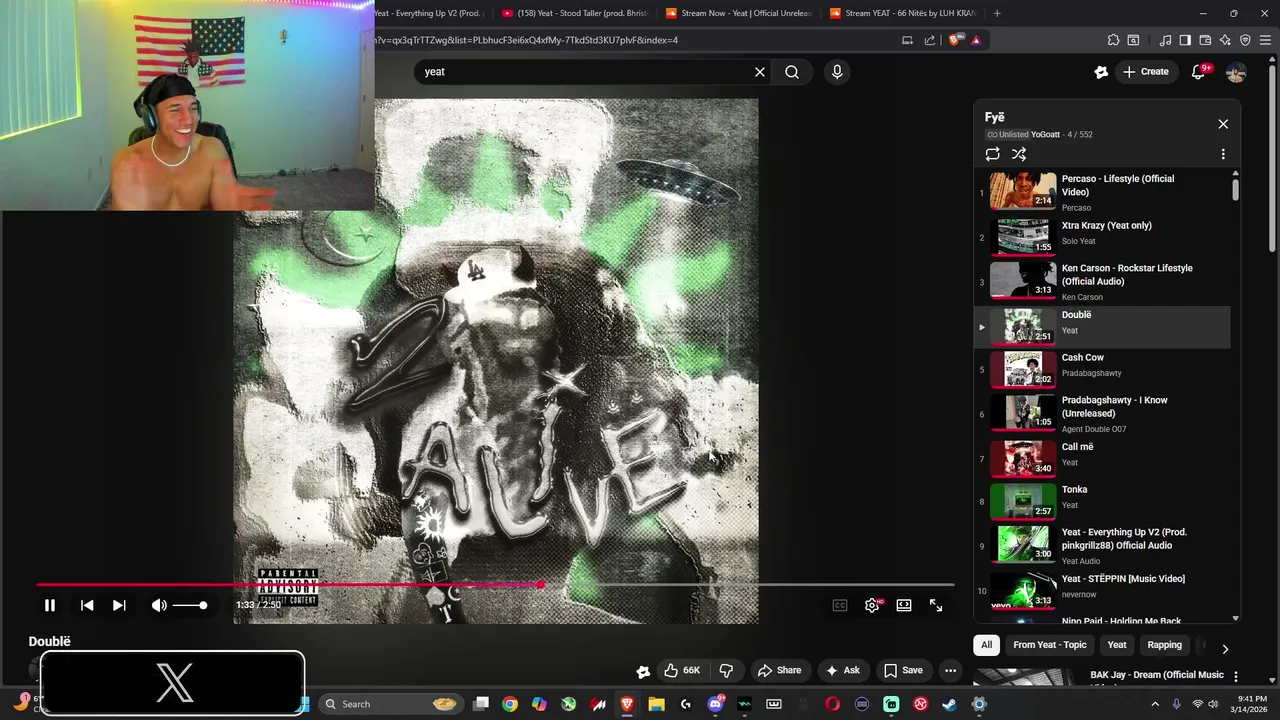Select Call më by Yeat
The width and height of the screenshot is (1280, 720).
(x=1102, y=458)
